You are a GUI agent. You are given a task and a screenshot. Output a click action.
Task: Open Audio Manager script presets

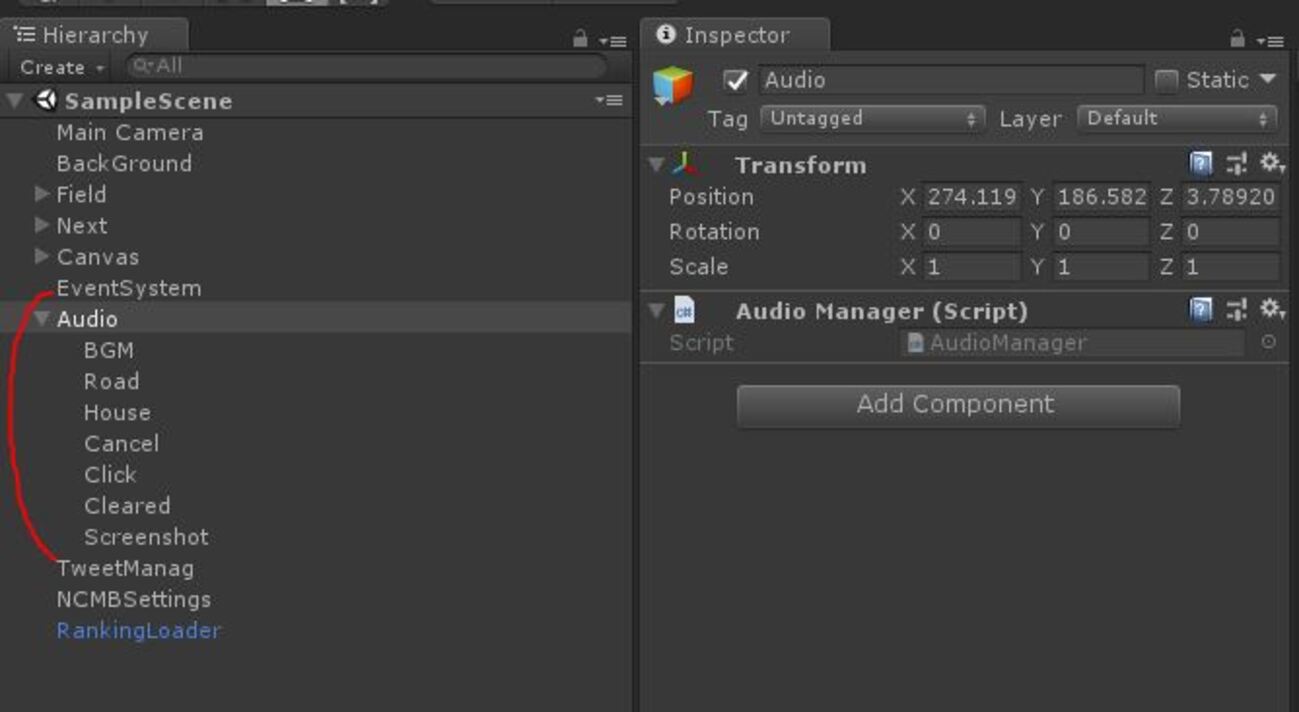1237,310
